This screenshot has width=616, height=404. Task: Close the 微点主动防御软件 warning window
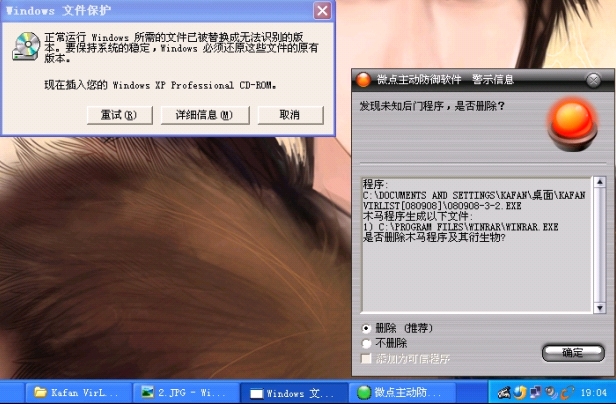tap(593, 81)
